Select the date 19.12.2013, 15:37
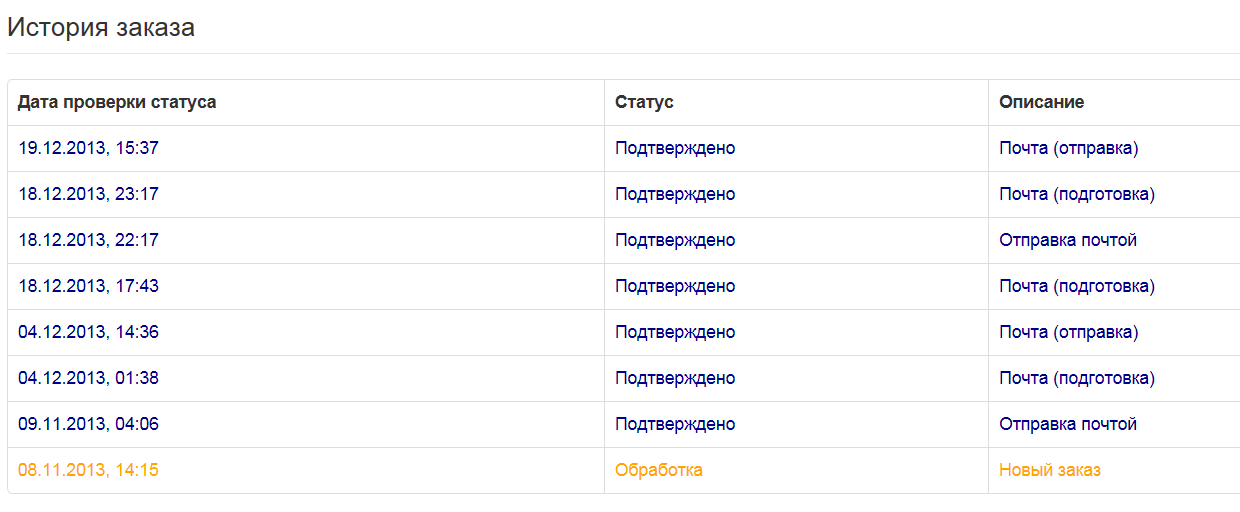1240x512 pixels. click(x=88, y=148)
